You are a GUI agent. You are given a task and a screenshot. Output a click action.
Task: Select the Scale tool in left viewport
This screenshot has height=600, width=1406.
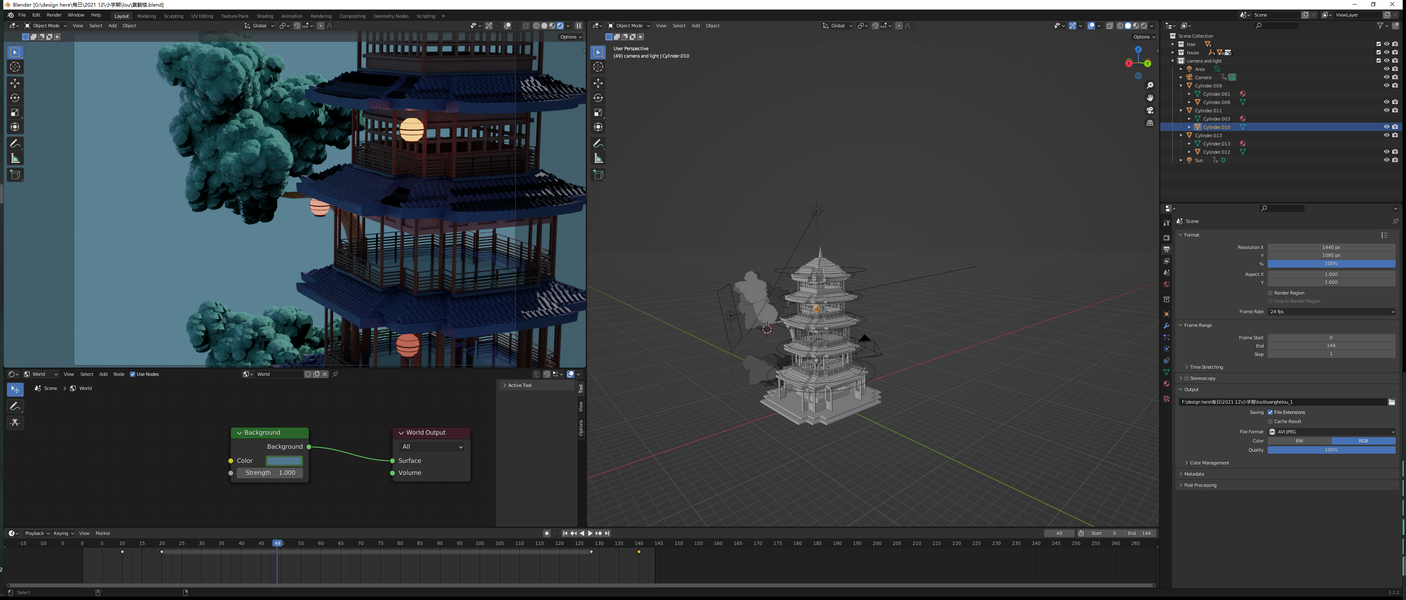click(15, 112)
